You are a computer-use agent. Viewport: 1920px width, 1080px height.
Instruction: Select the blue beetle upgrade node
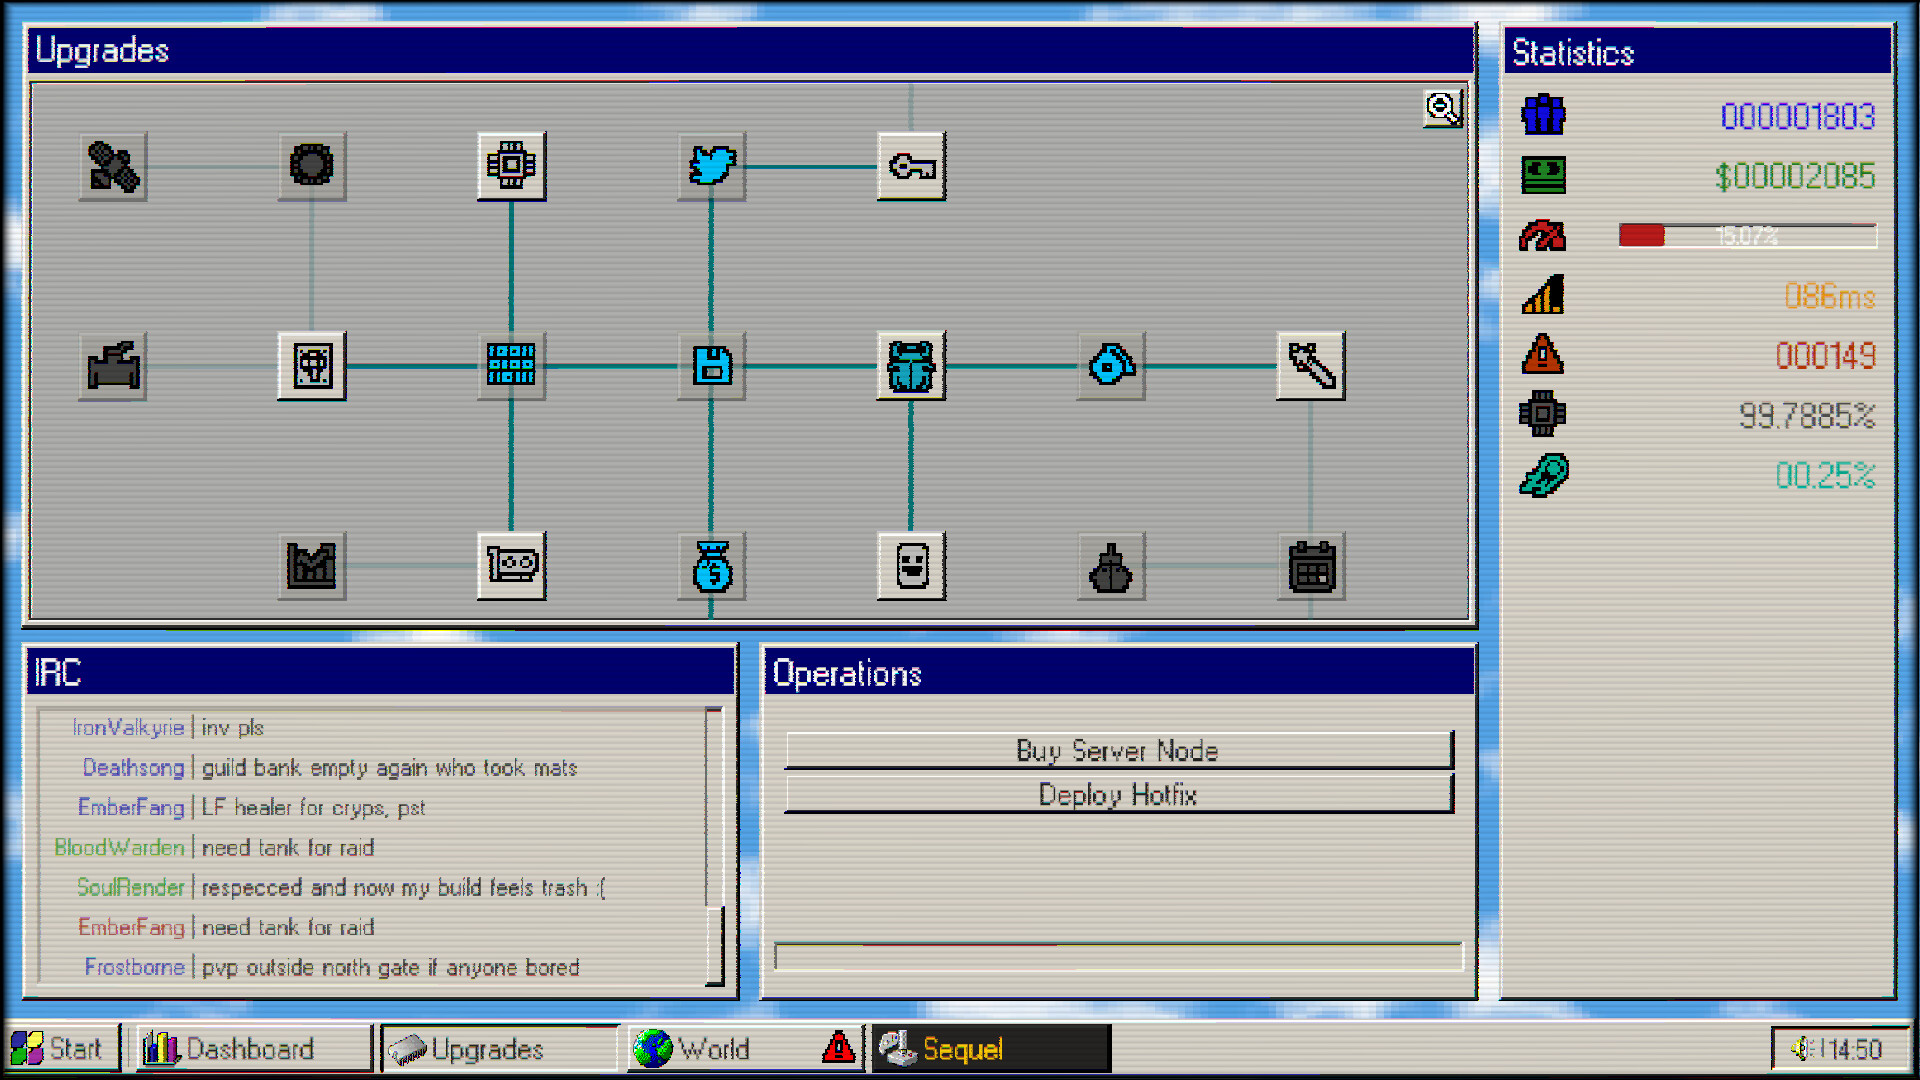click(x=911, y=366)
